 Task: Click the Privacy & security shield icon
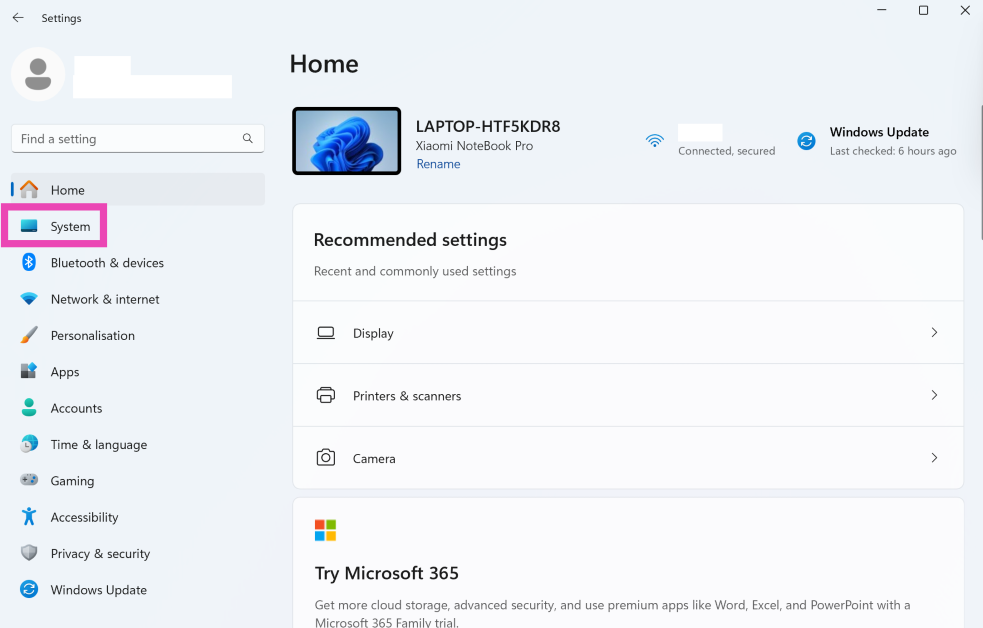29,553
